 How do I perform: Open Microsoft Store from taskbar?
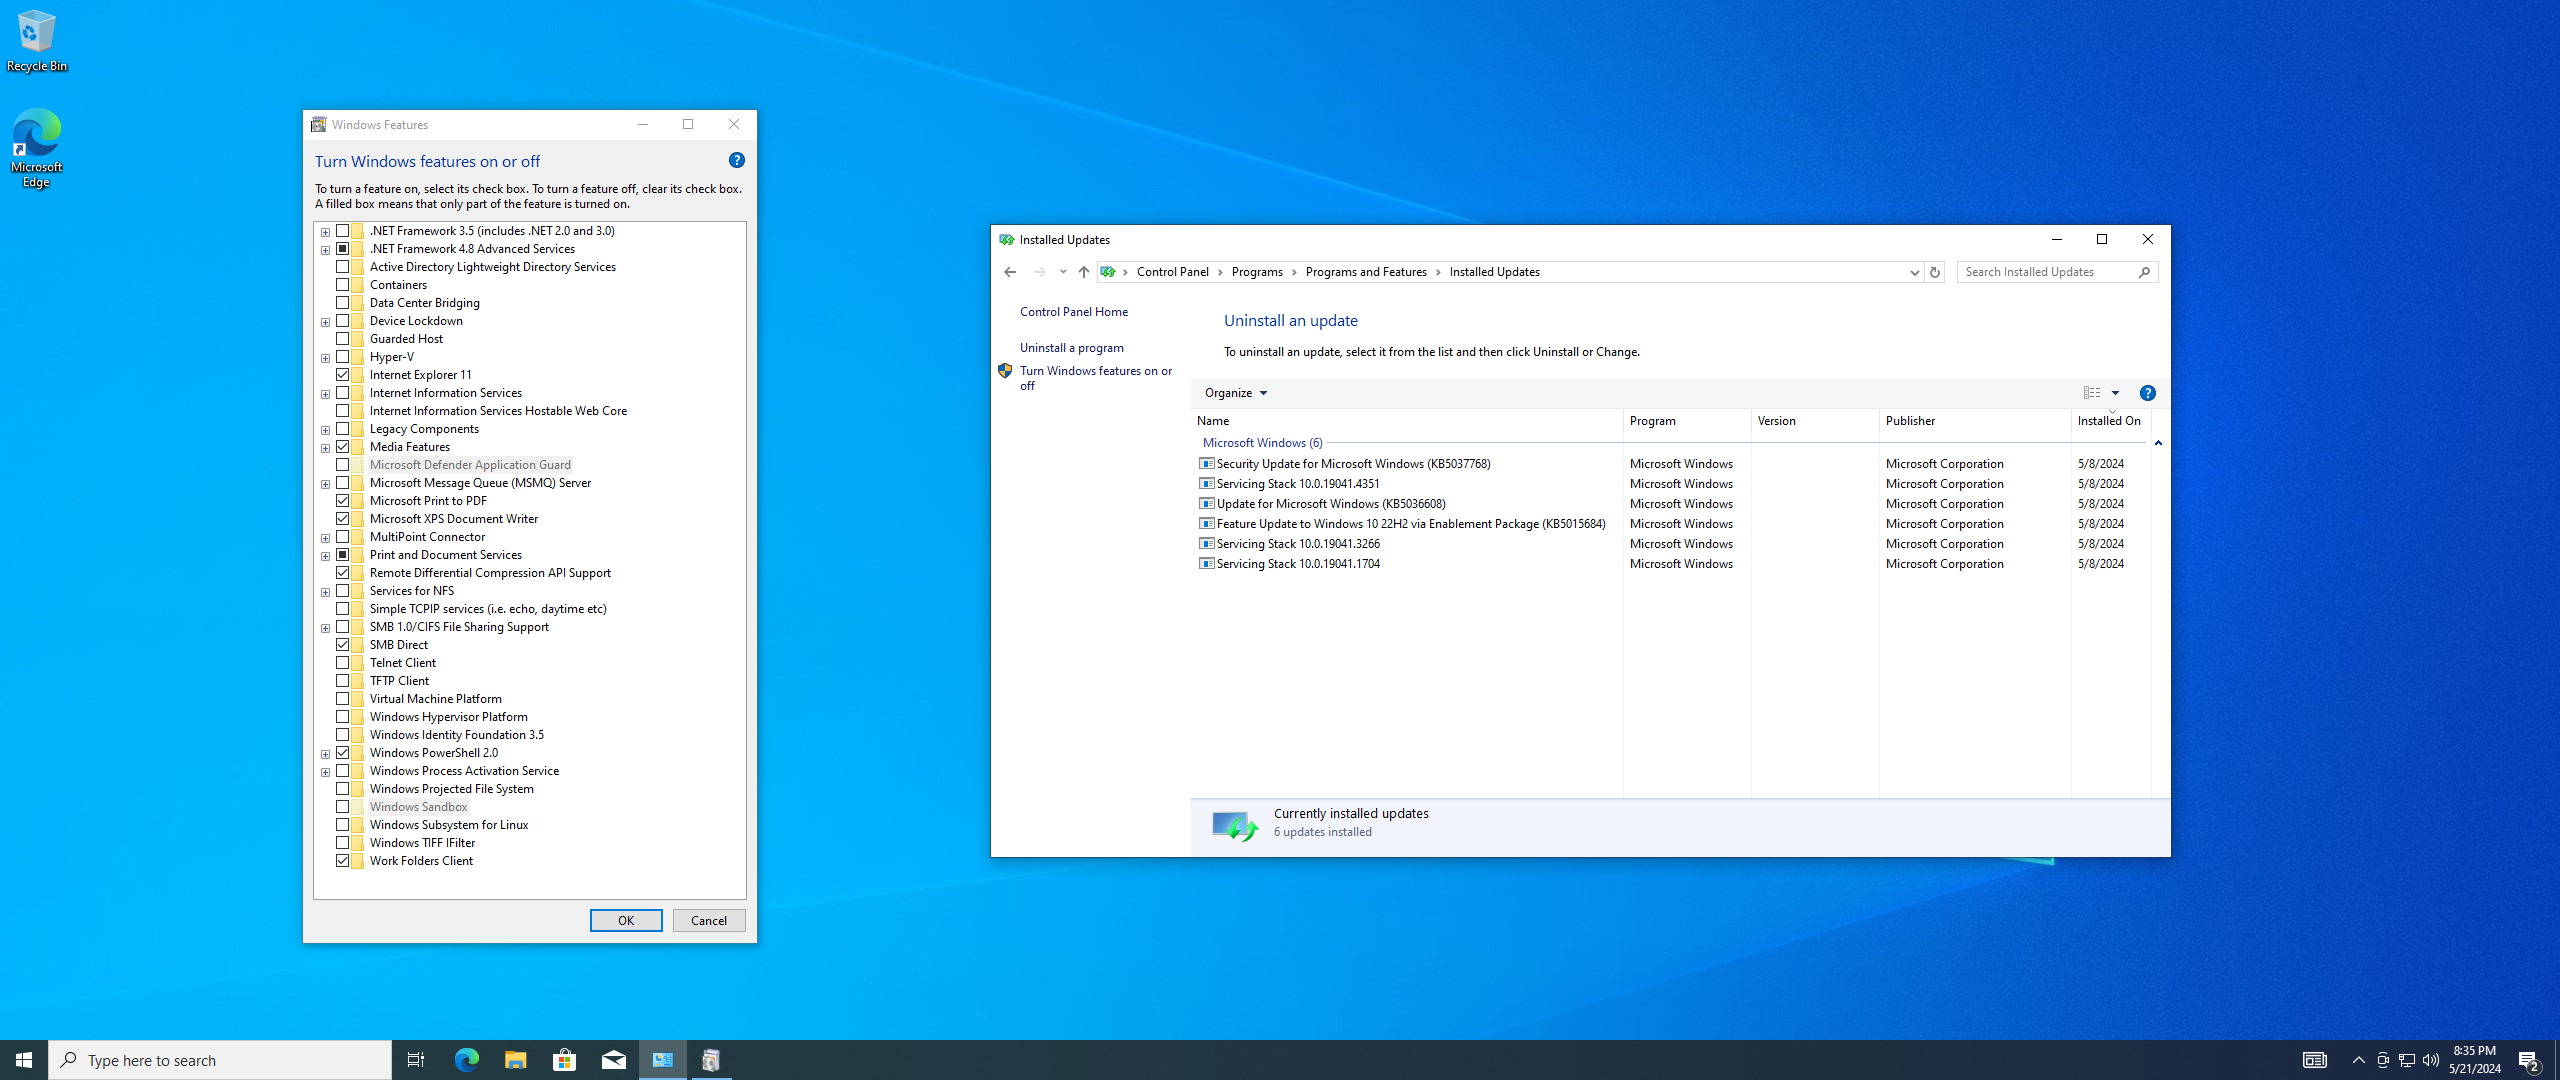(564, 1060)
